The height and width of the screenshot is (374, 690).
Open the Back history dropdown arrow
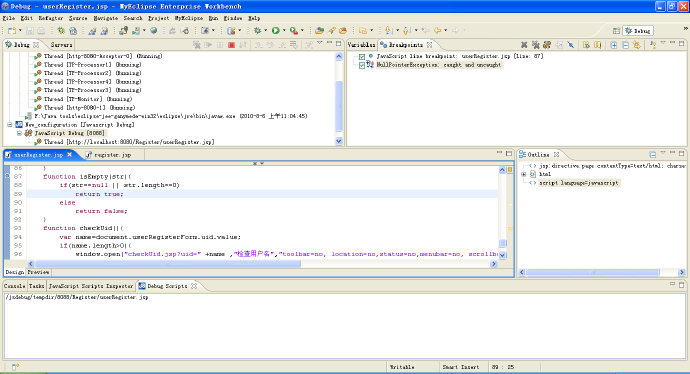[445, 30]
